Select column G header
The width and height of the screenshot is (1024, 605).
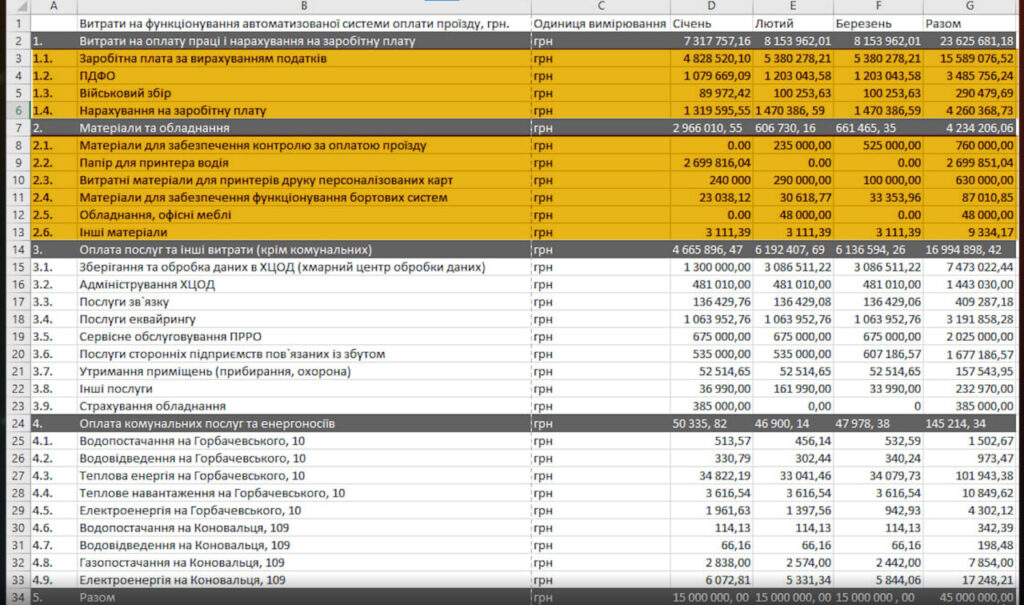tap(970, 6)
